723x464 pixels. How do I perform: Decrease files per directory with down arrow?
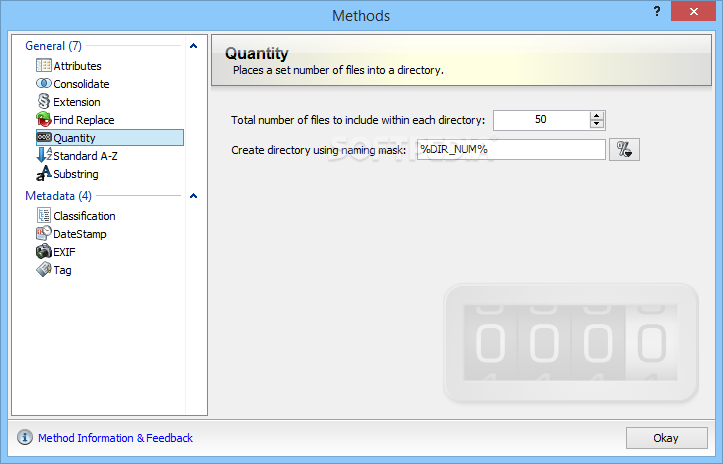coord(597,124)
